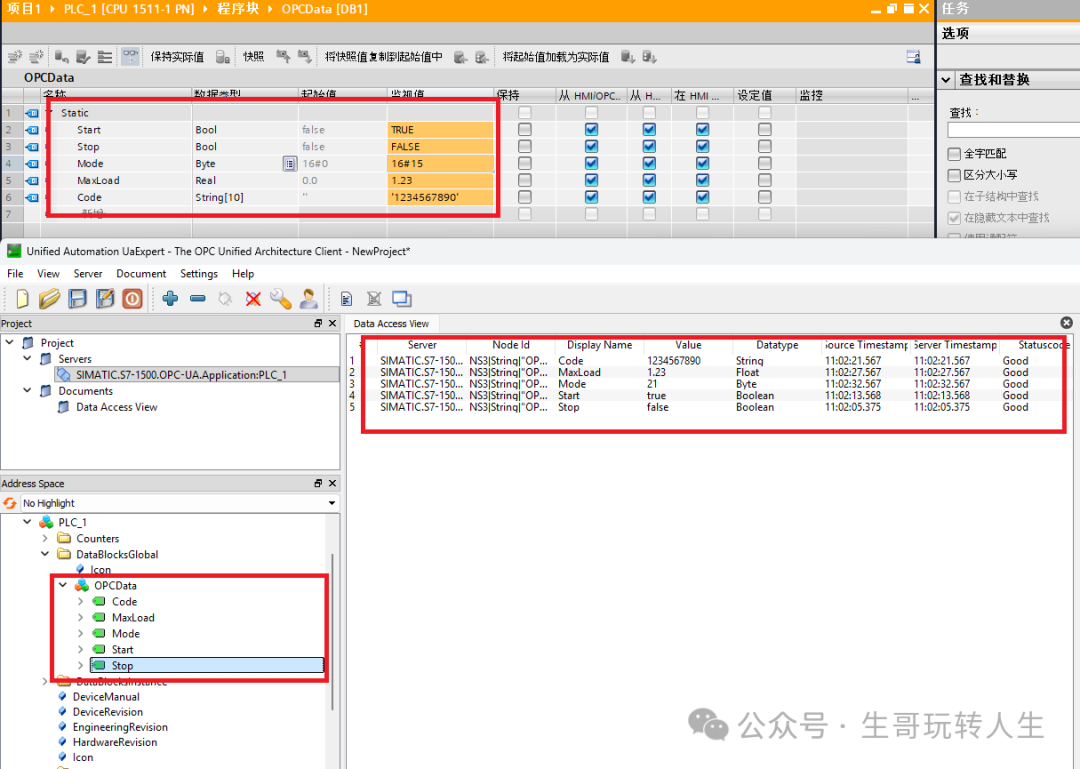Click wrench and key server settings icon
This screenshot has width=1080, height=769.
pos(280,298)
